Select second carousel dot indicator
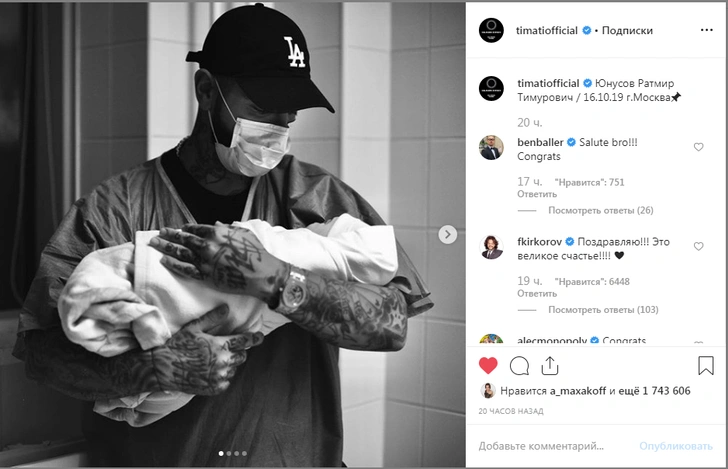The image size is (728, 469). tap(229, 453)
